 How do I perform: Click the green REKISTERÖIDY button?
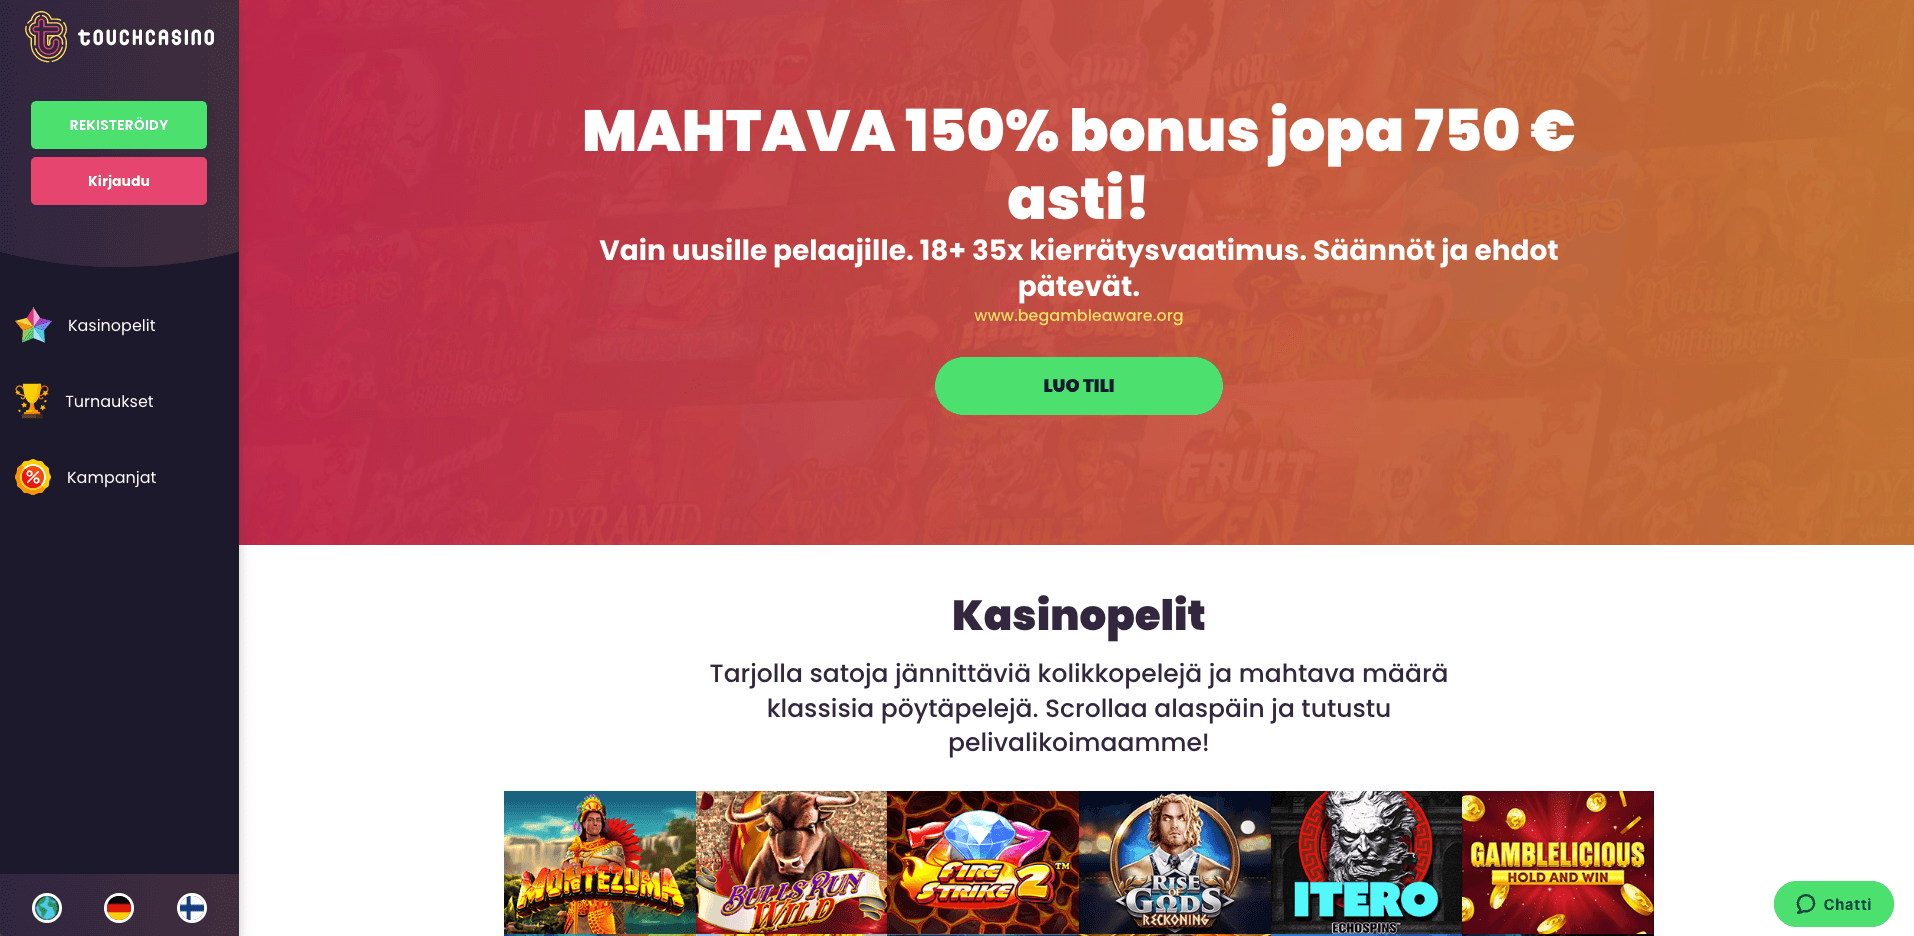pos(119,125)
